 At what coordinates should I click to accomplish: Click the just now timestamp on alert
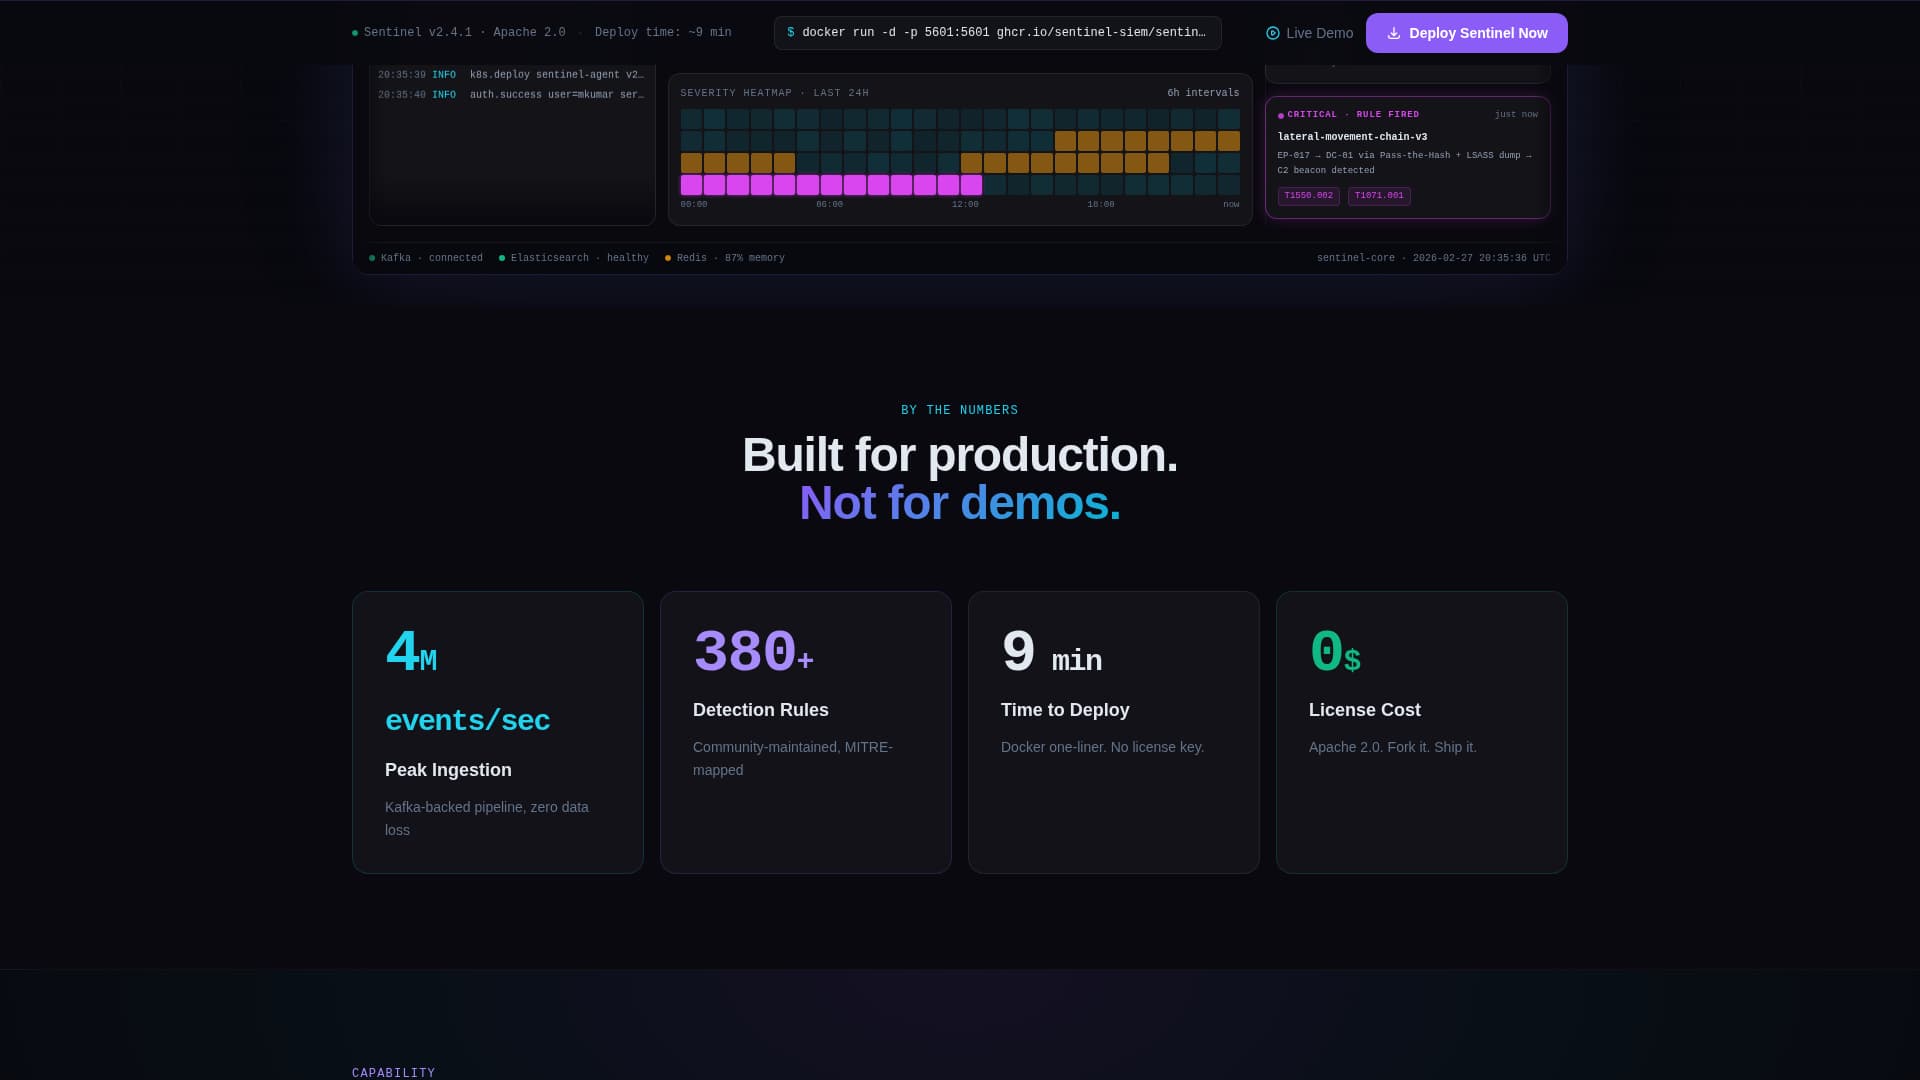(x=1516, y=115)
